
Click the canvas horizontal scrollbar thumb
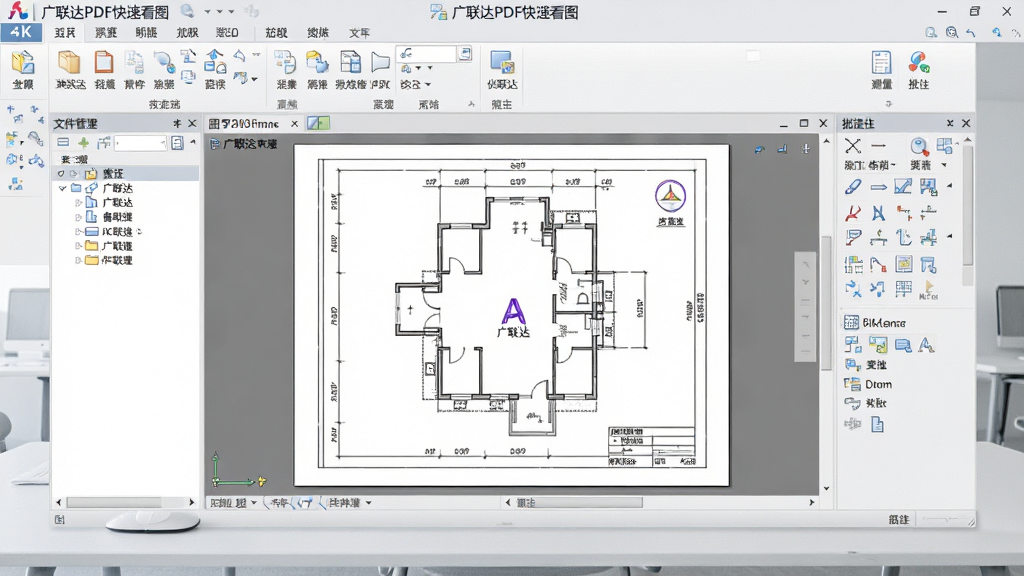point(581,502)
